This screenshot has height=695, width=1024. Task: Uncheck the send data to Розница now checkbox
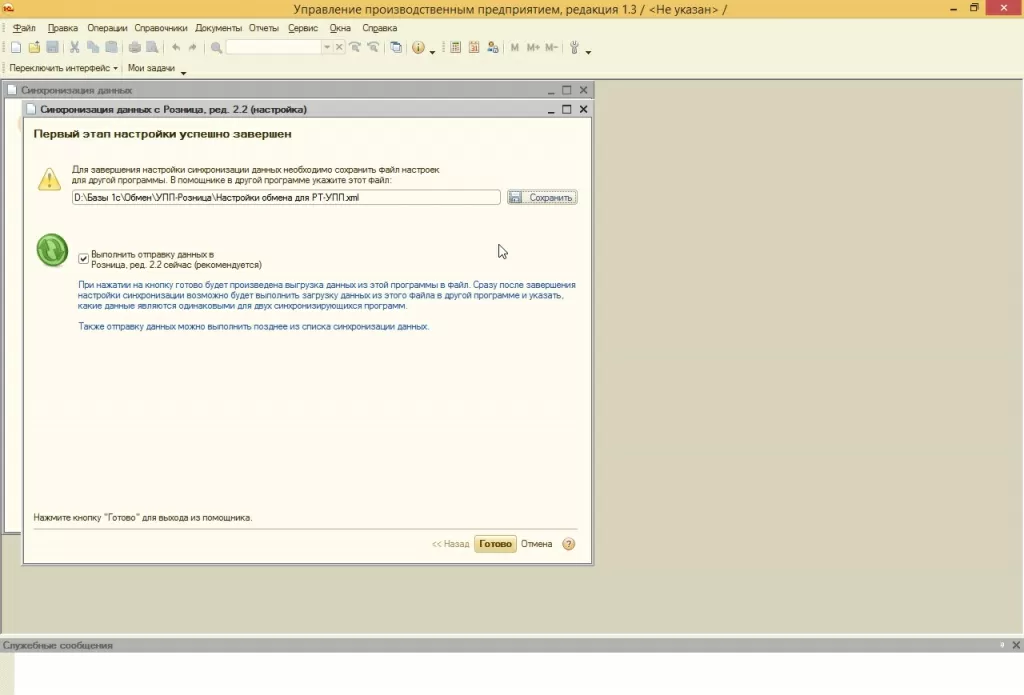84,259
